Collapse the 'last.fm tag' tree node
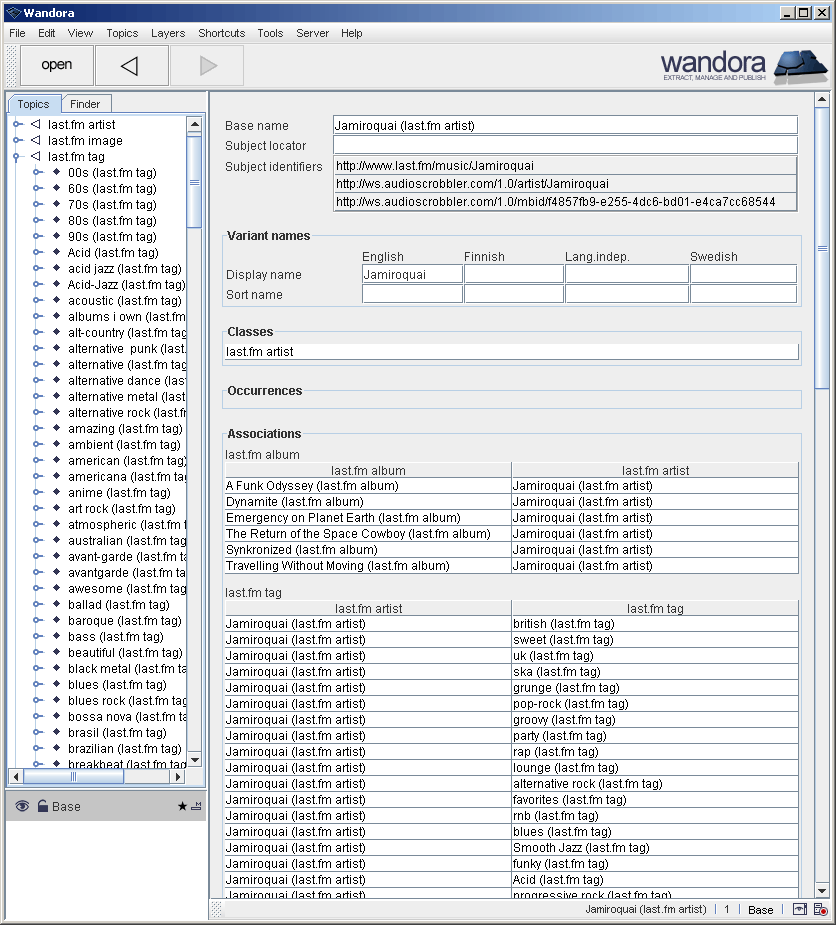The image size is (836, 925). 18,157
